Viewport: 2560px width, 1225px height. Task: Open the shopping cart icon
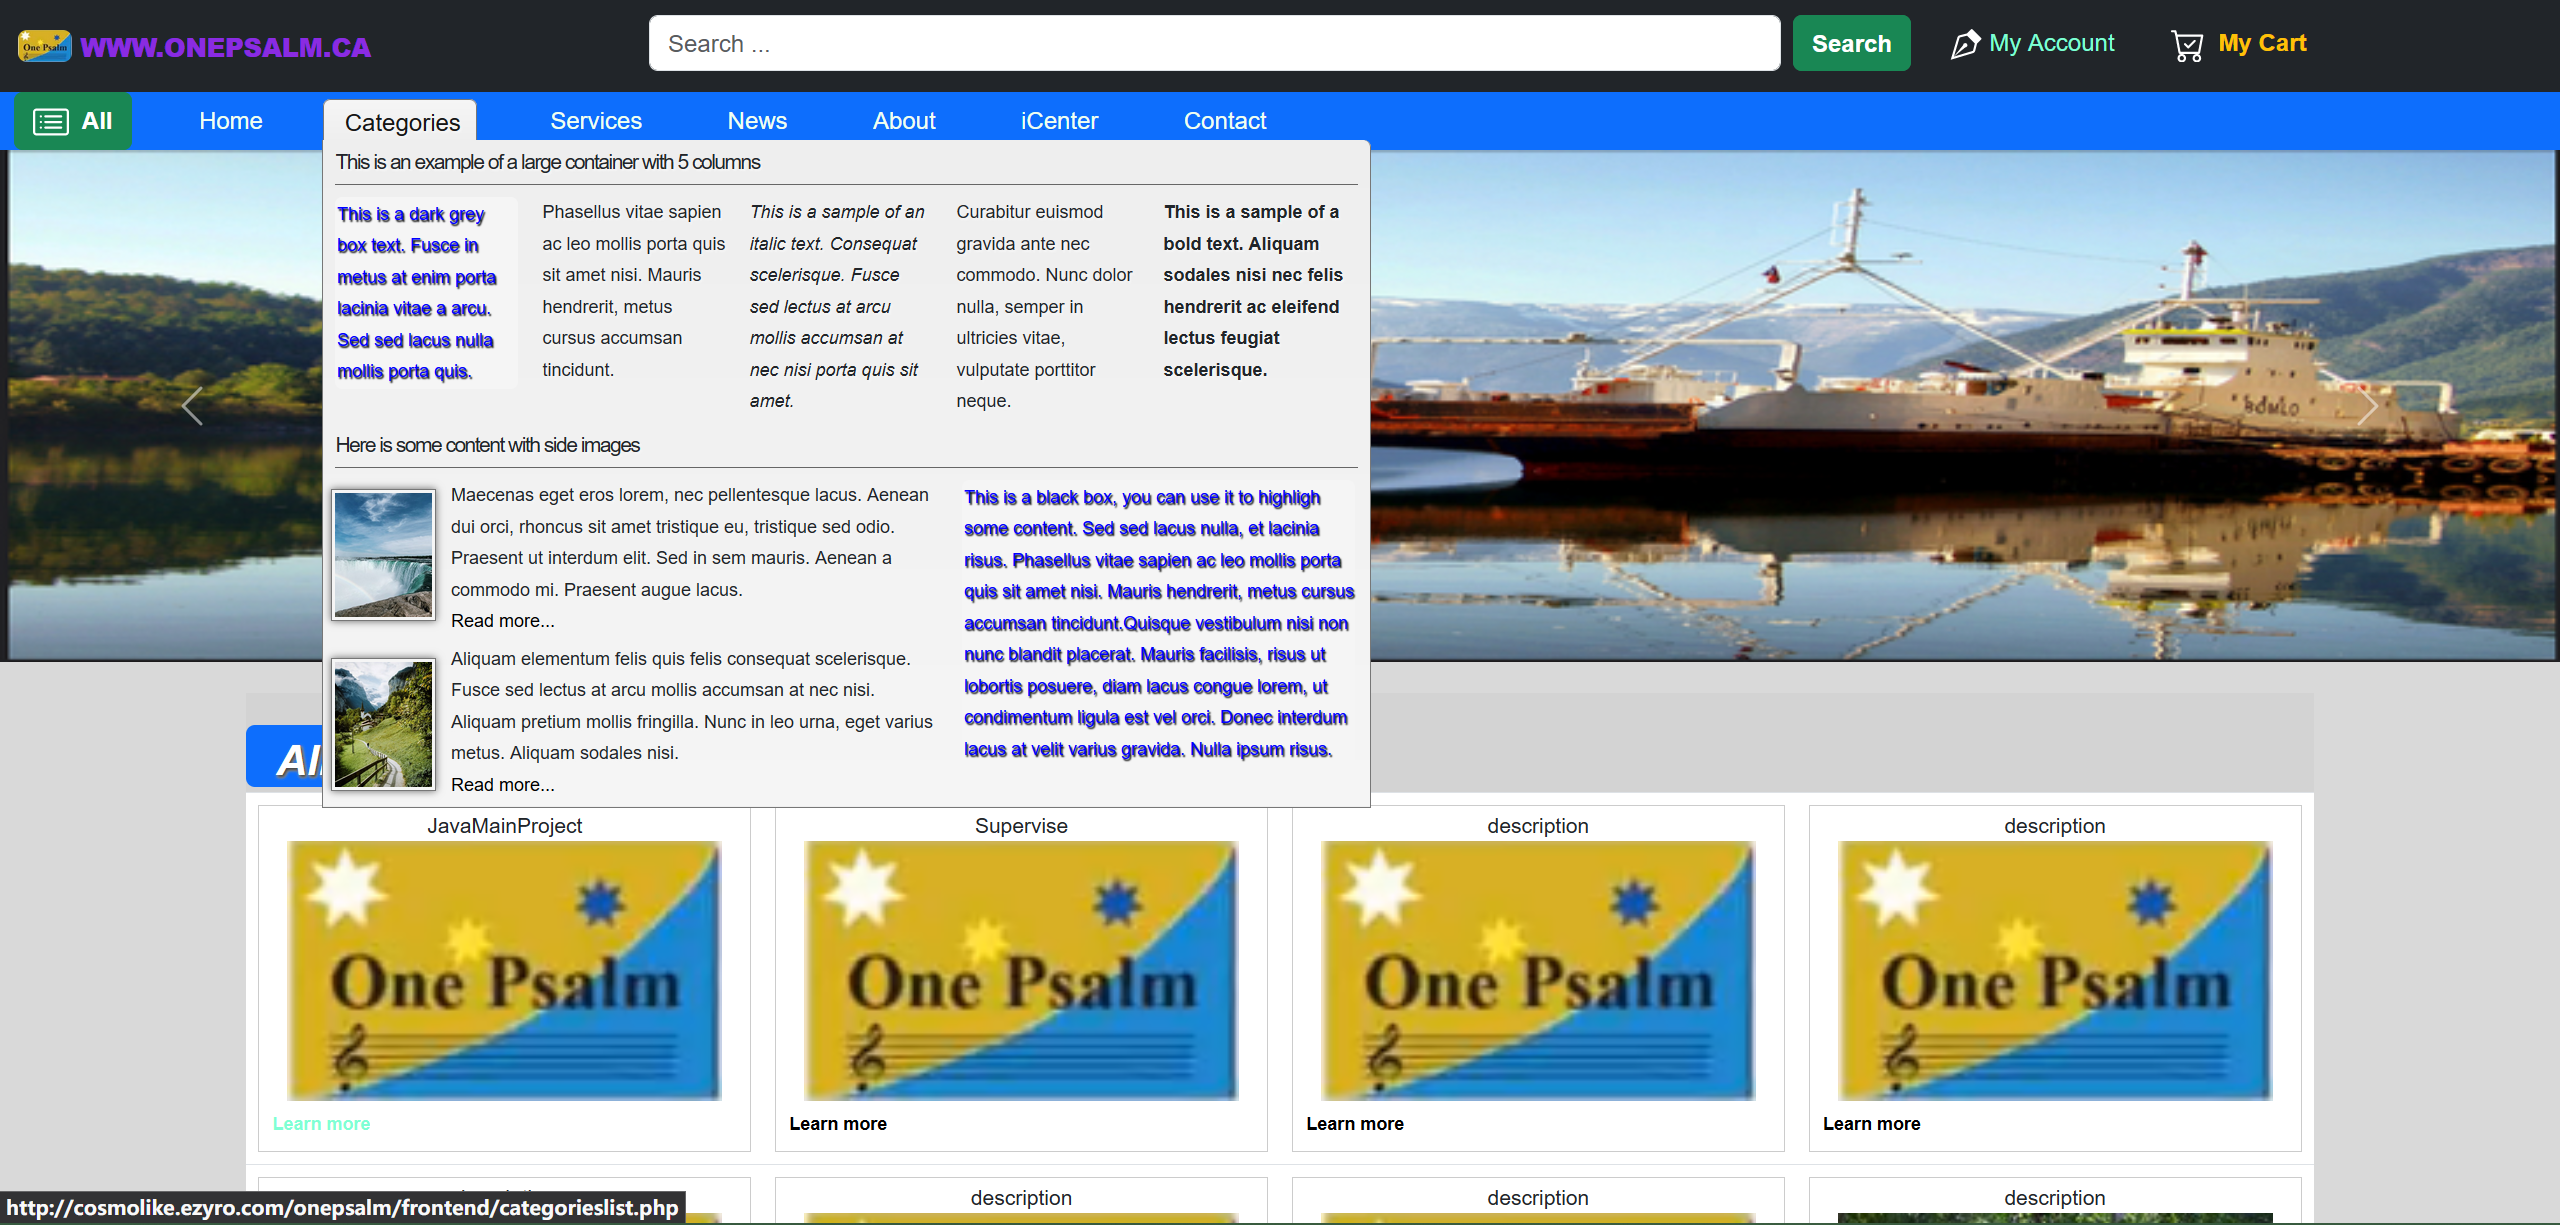[2187, 46]
